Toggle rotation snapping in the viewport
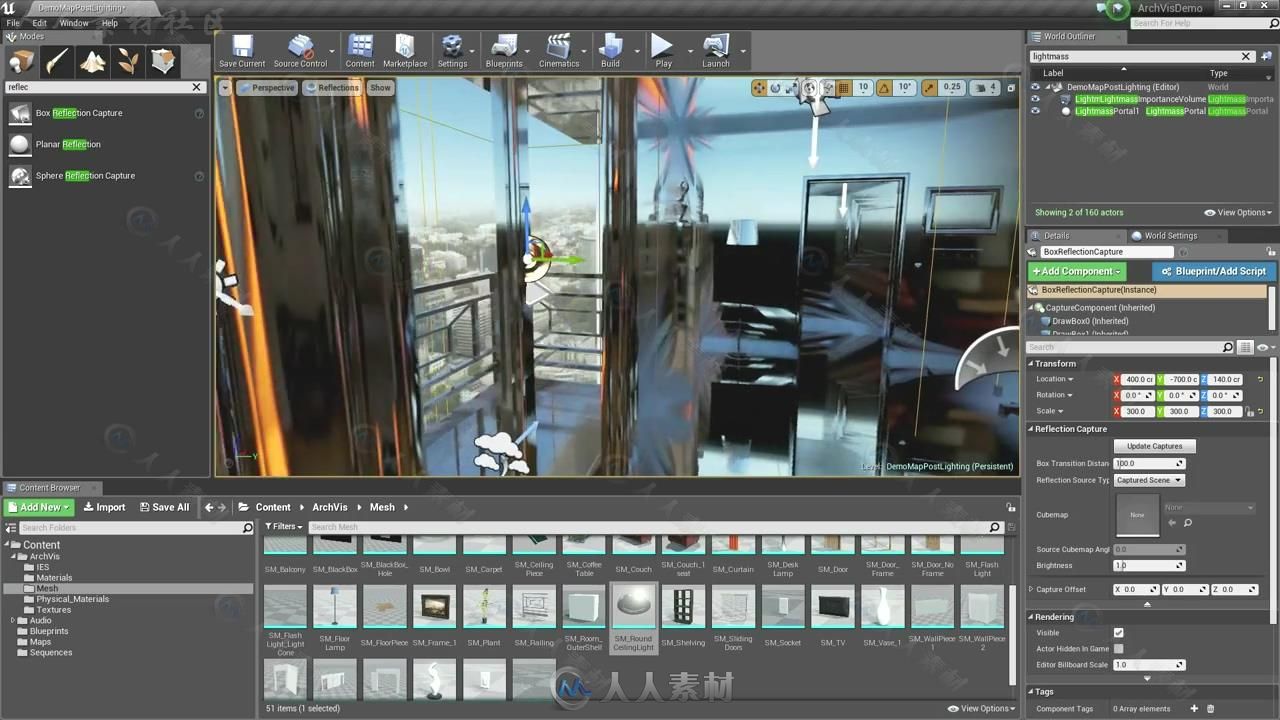Screen dimensions: 1280x720 point(884,88)
